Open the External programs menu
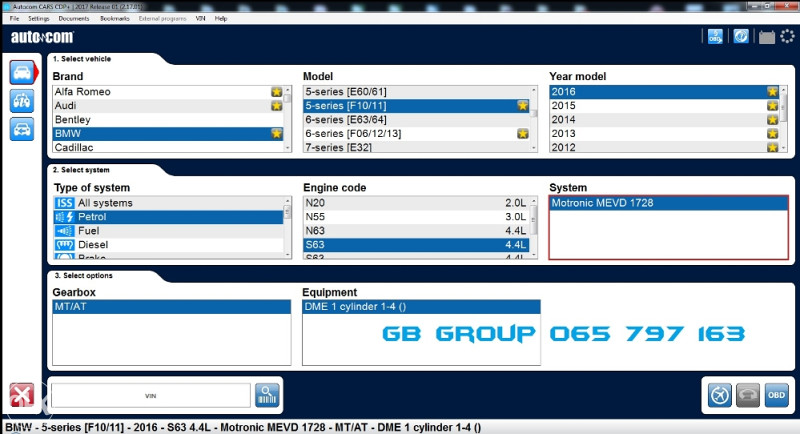This screenshot has height=434, width=800. point(162,18)
